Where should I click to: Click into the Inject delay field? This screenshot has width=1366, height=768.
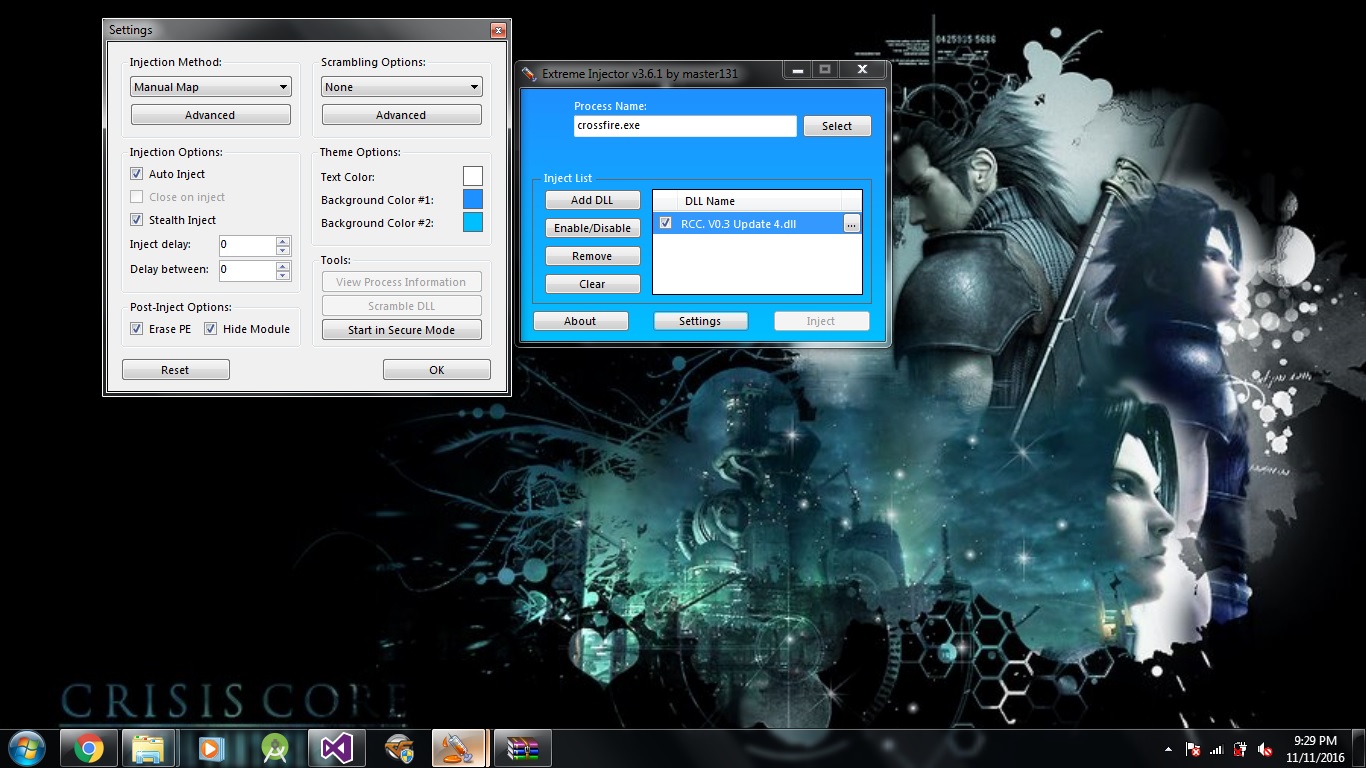pos(247,245)
